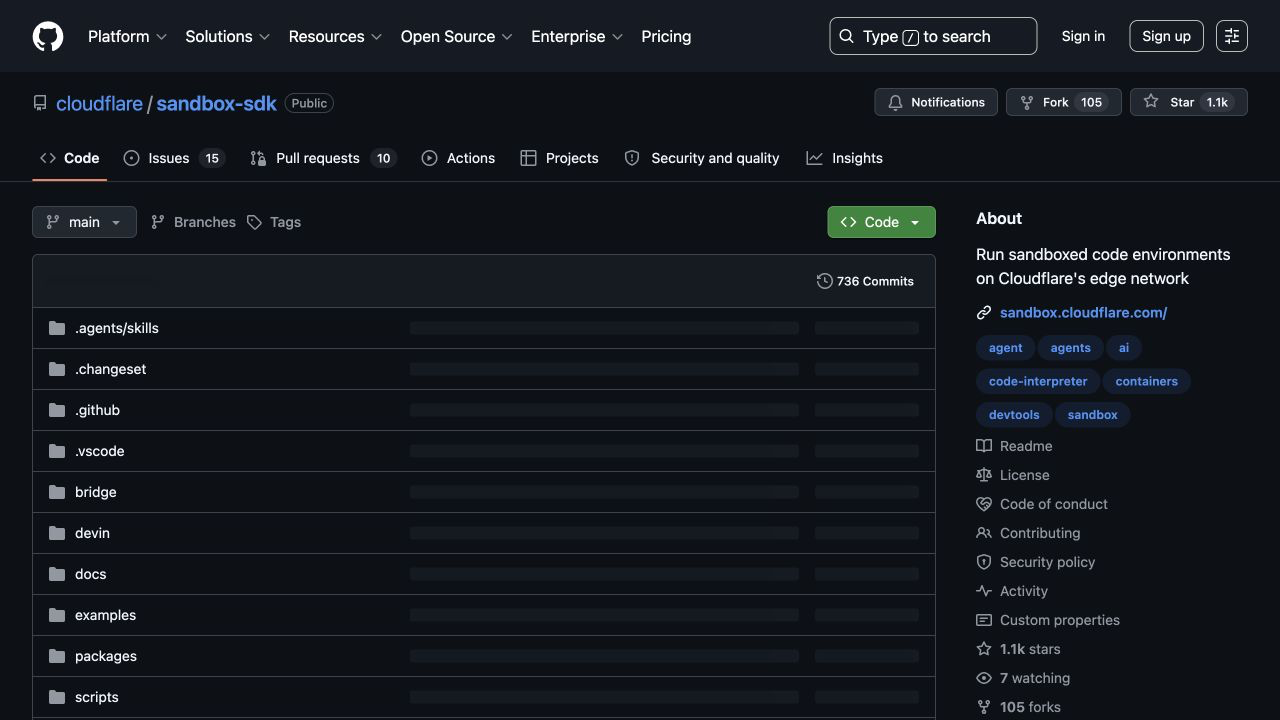Select the devtools topic tag
This screenshot has width=1280, height=720.
point(1014,414)
